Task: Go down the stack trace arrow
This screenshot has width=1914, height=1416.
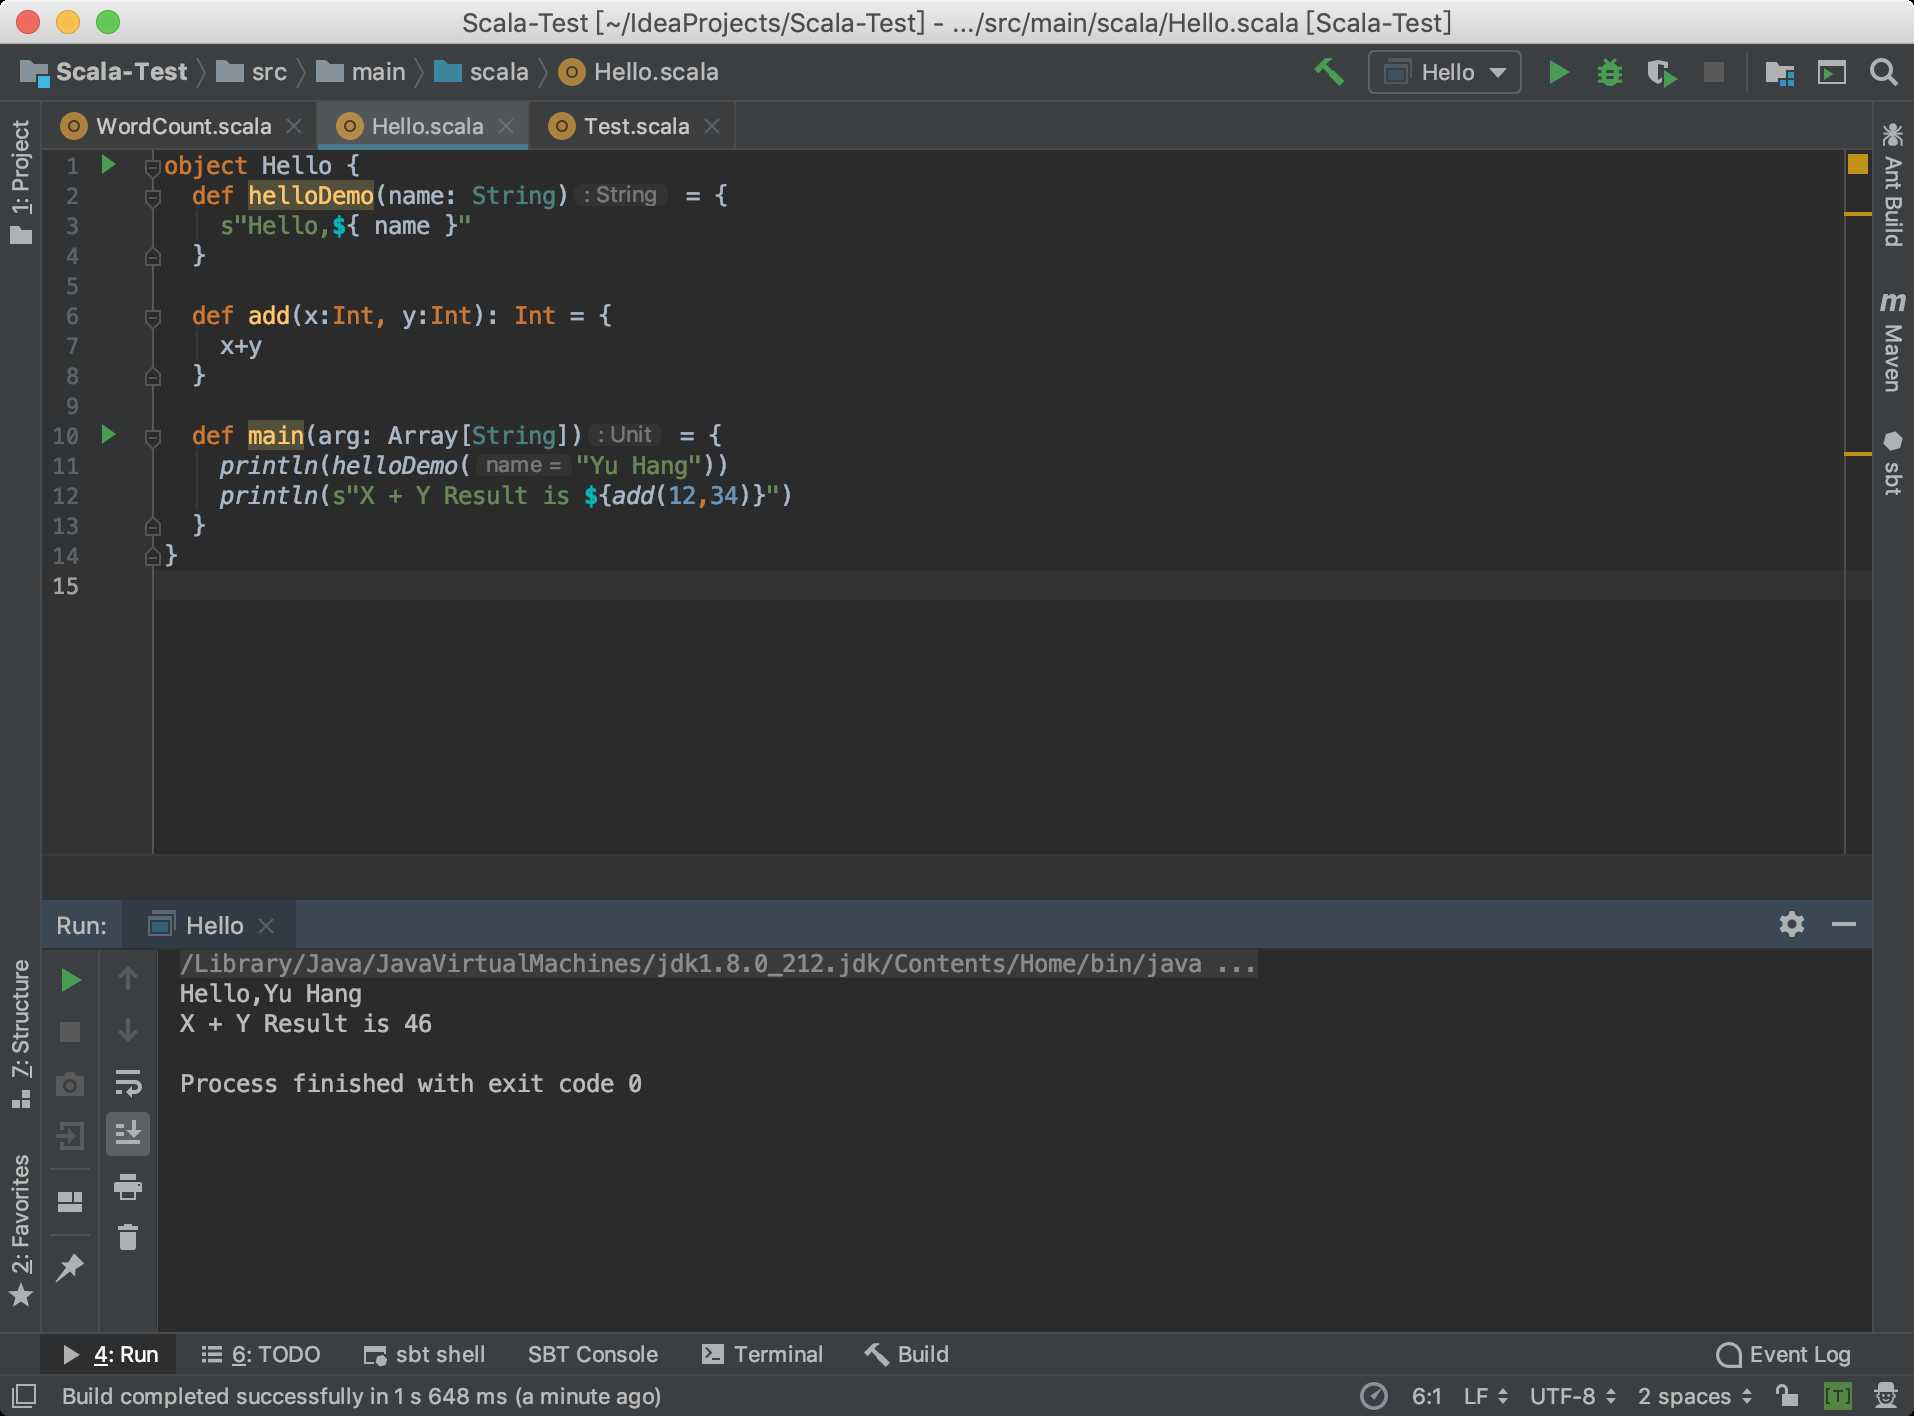Action: pos(128,1030)
